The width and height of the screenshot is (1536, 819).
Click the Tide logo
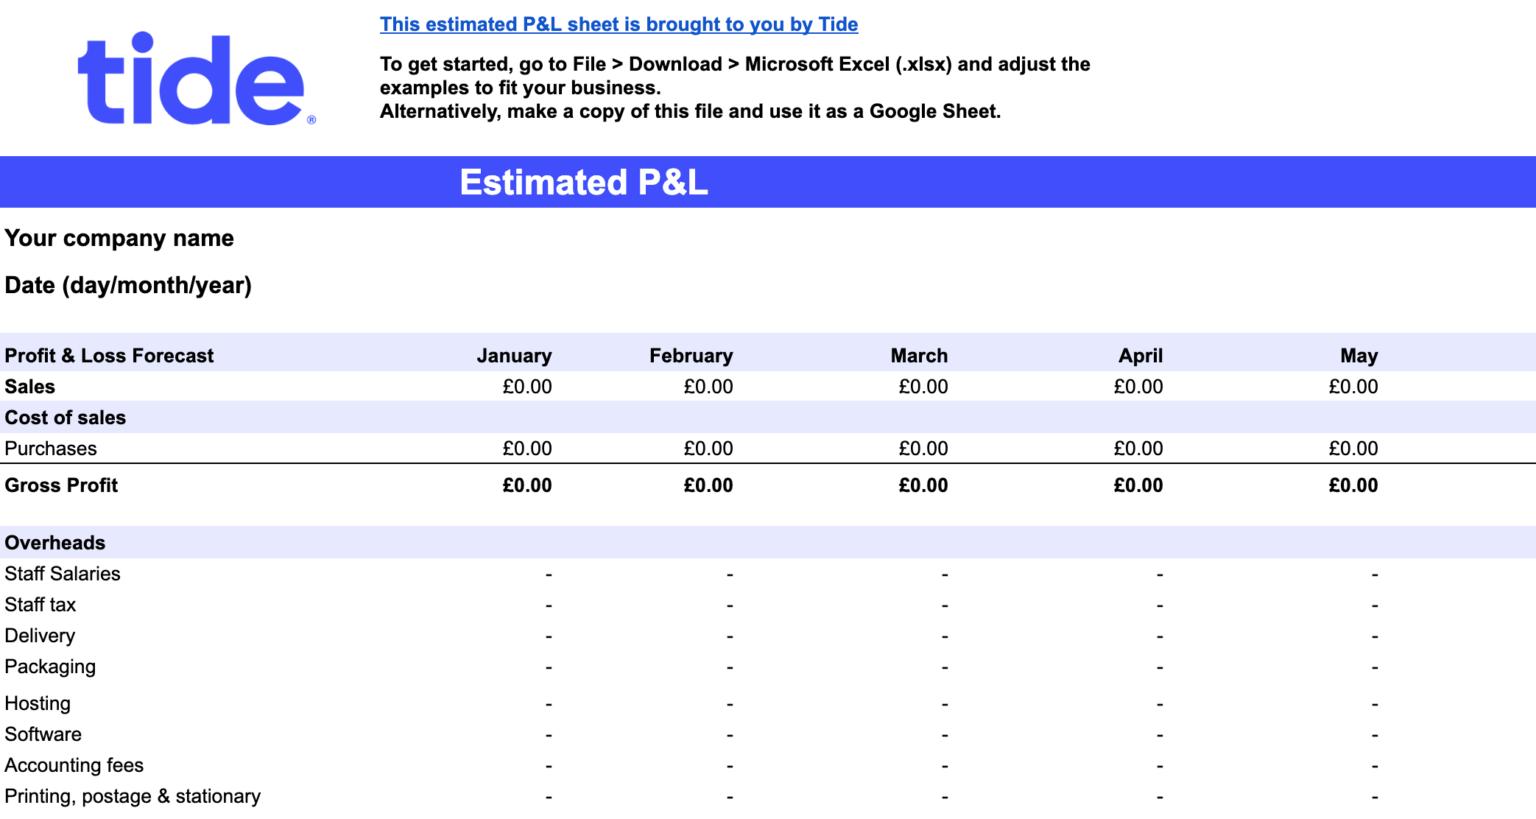196,79
